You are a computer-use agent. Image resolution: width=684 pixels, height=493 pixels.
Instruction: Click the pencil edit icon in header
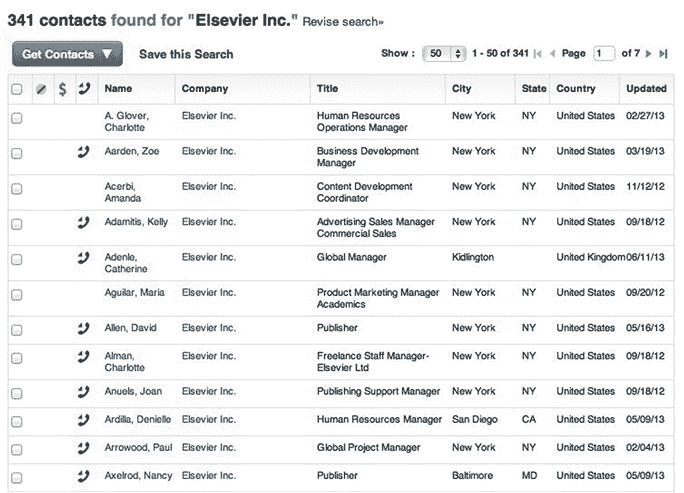[x=41, y=89]
